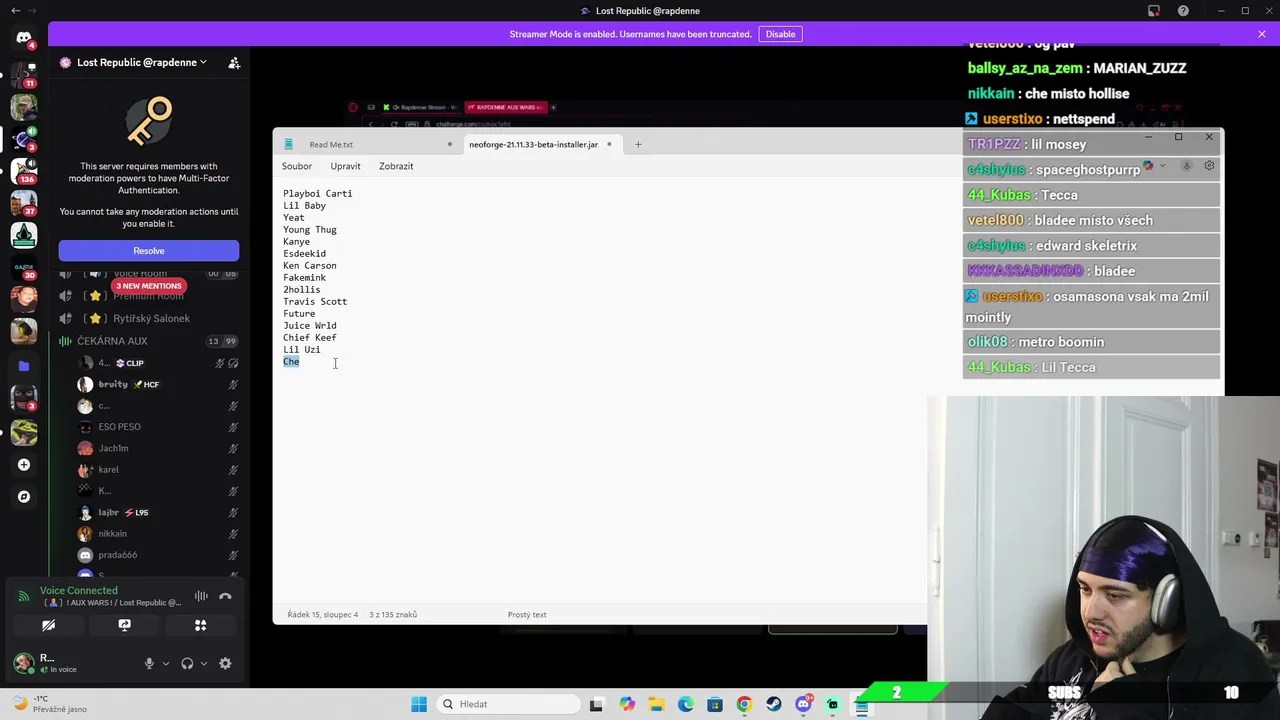1280x720 pixels.
Task: Open Microsoft Edge from the taskbar
Action: coord(685,704)
